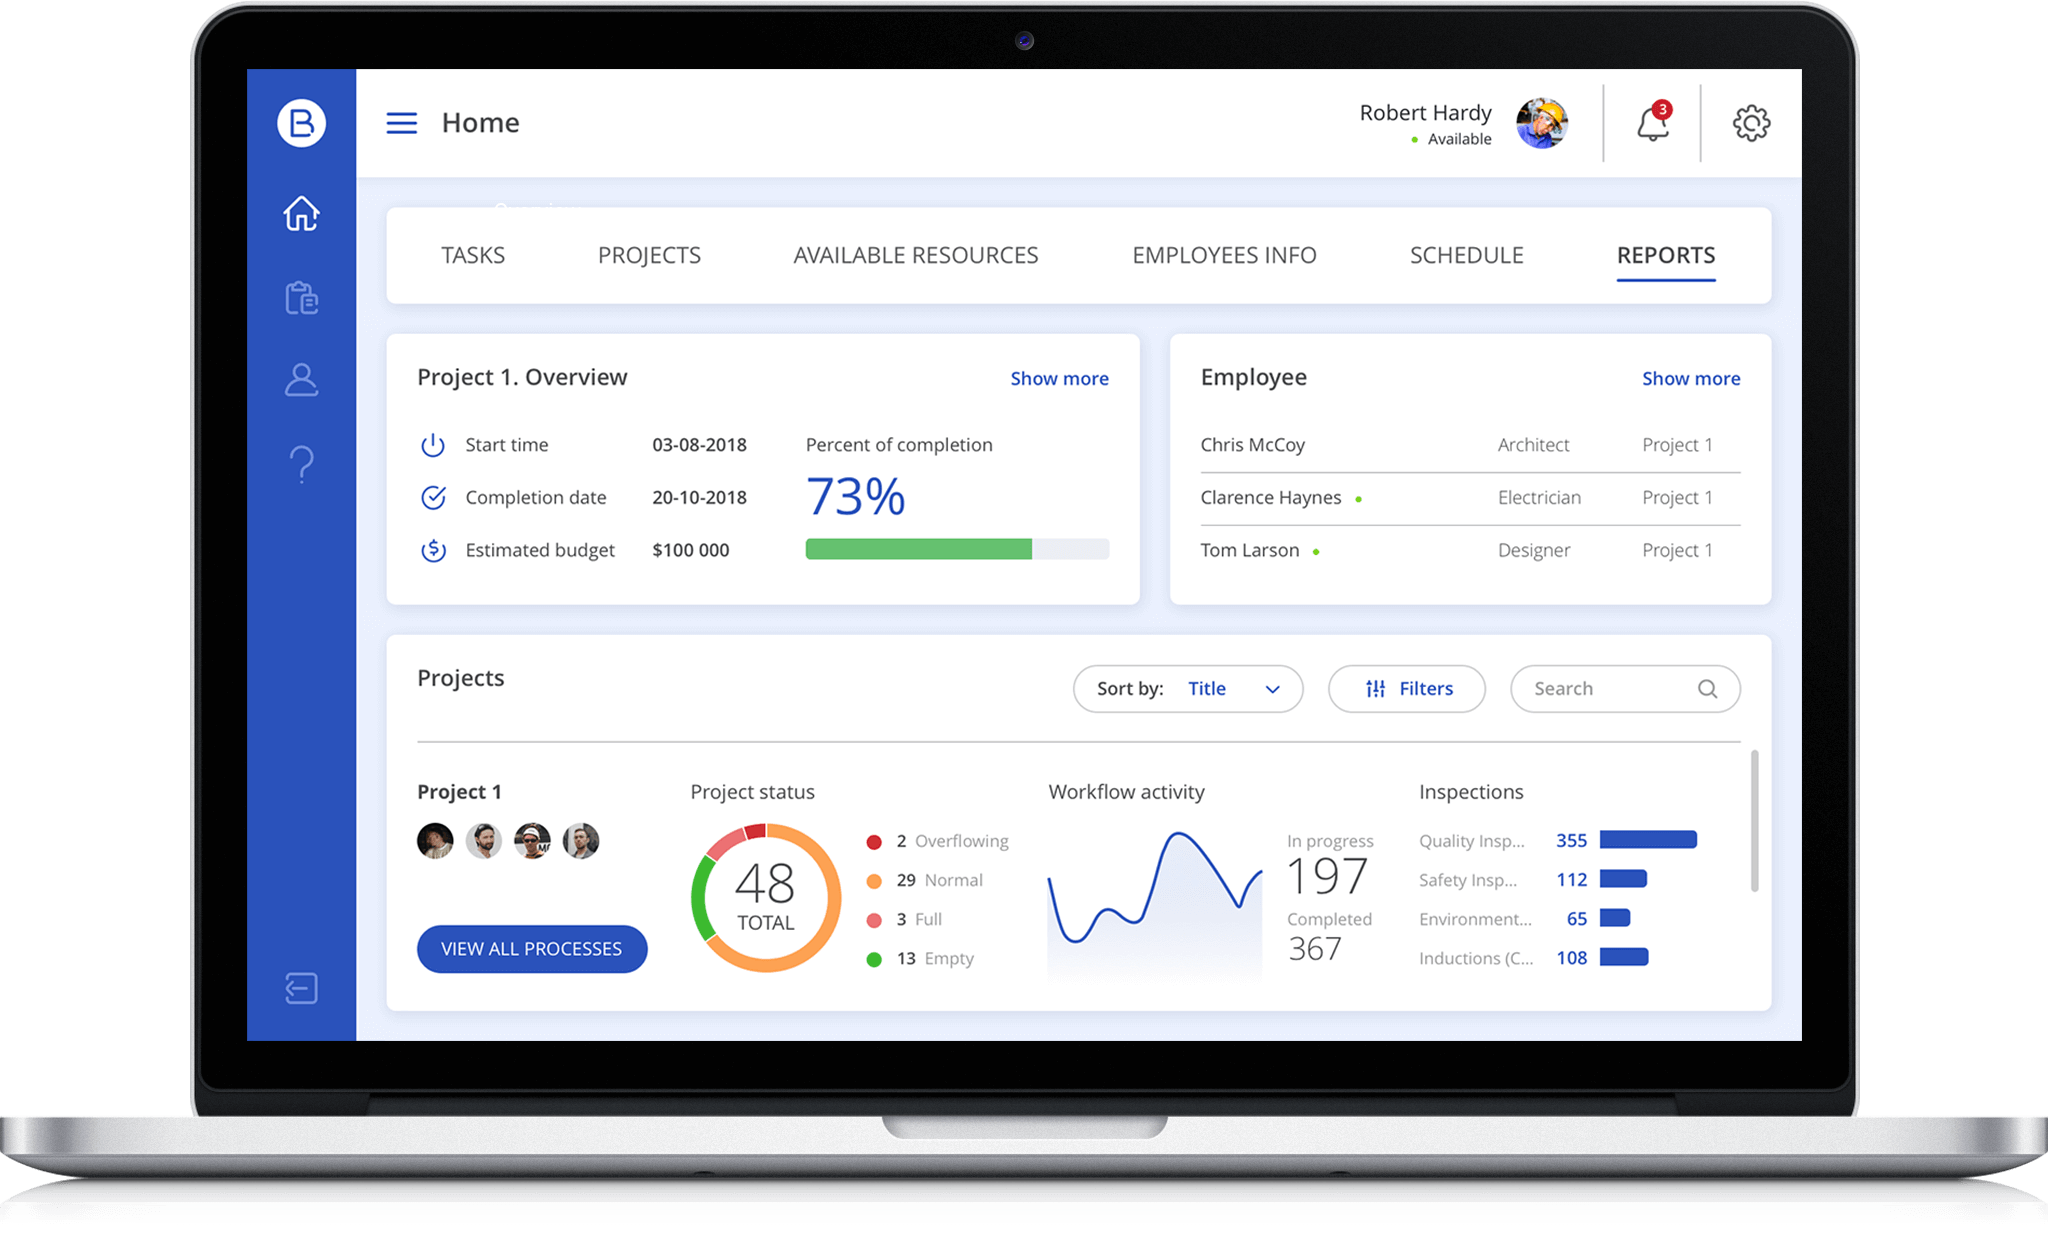Click the Search input field

pyautogui.click(x=1621, y=687)
